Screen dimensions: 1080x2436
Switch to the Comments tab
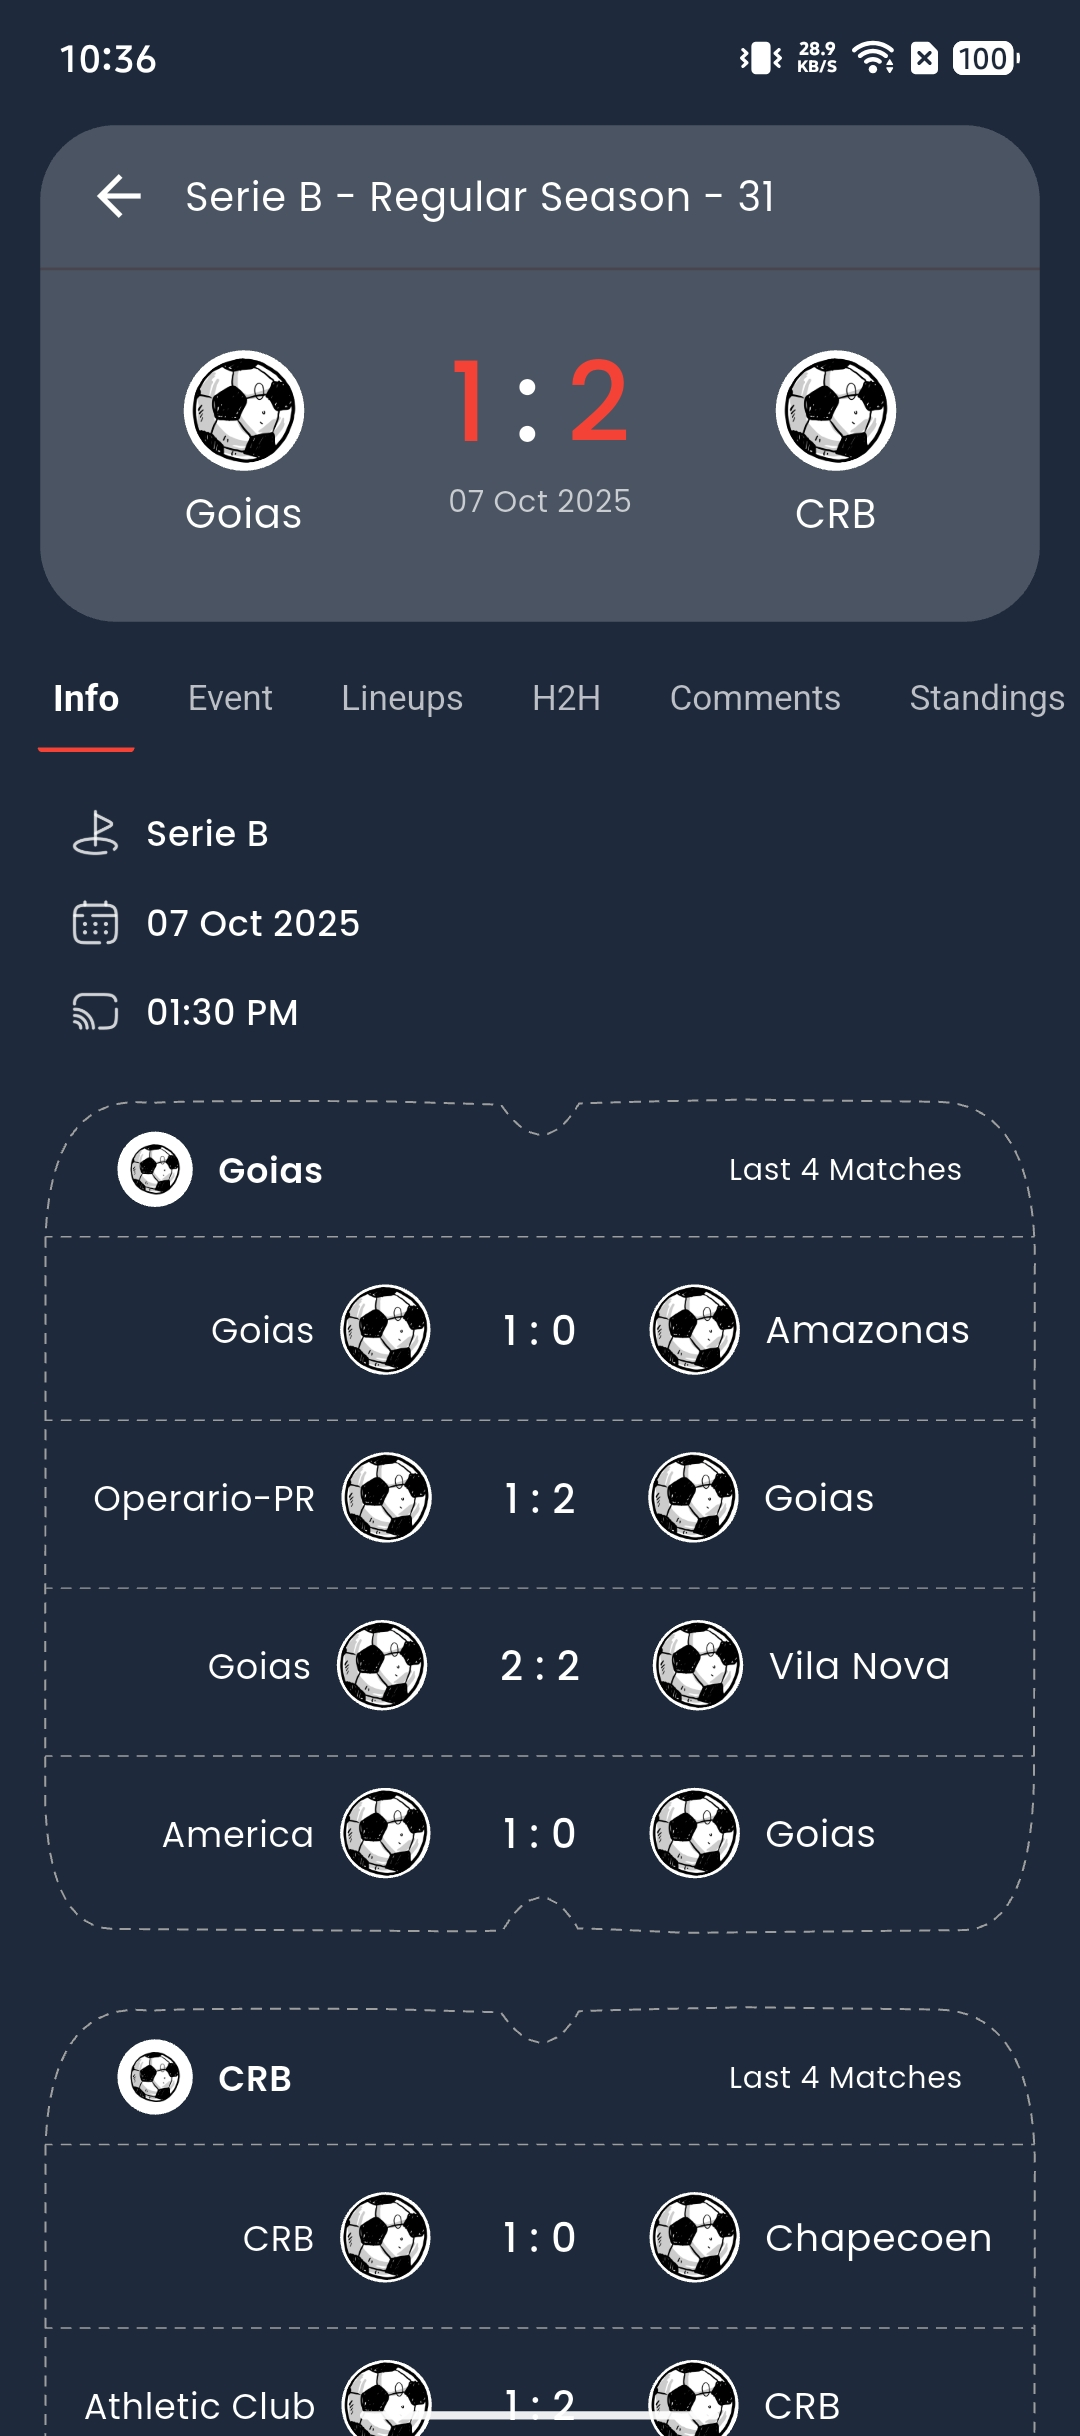pyautogui.click(x=754, y=698)
